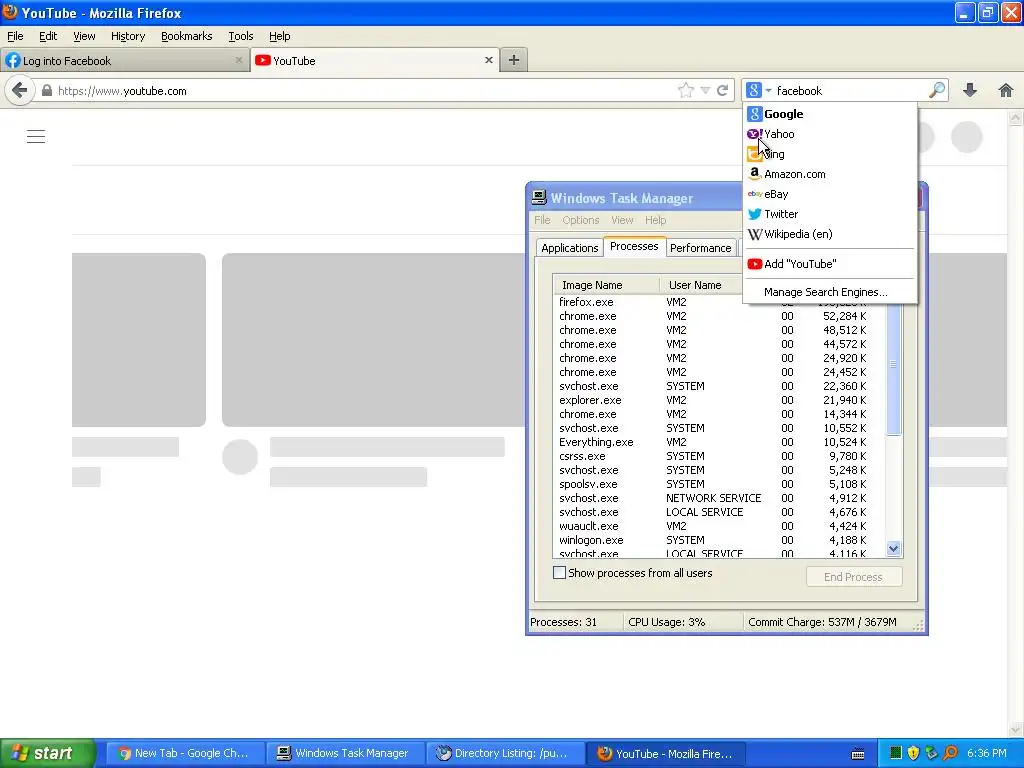Click the Safely Remove Hardware tray icon

coord(931,753)
